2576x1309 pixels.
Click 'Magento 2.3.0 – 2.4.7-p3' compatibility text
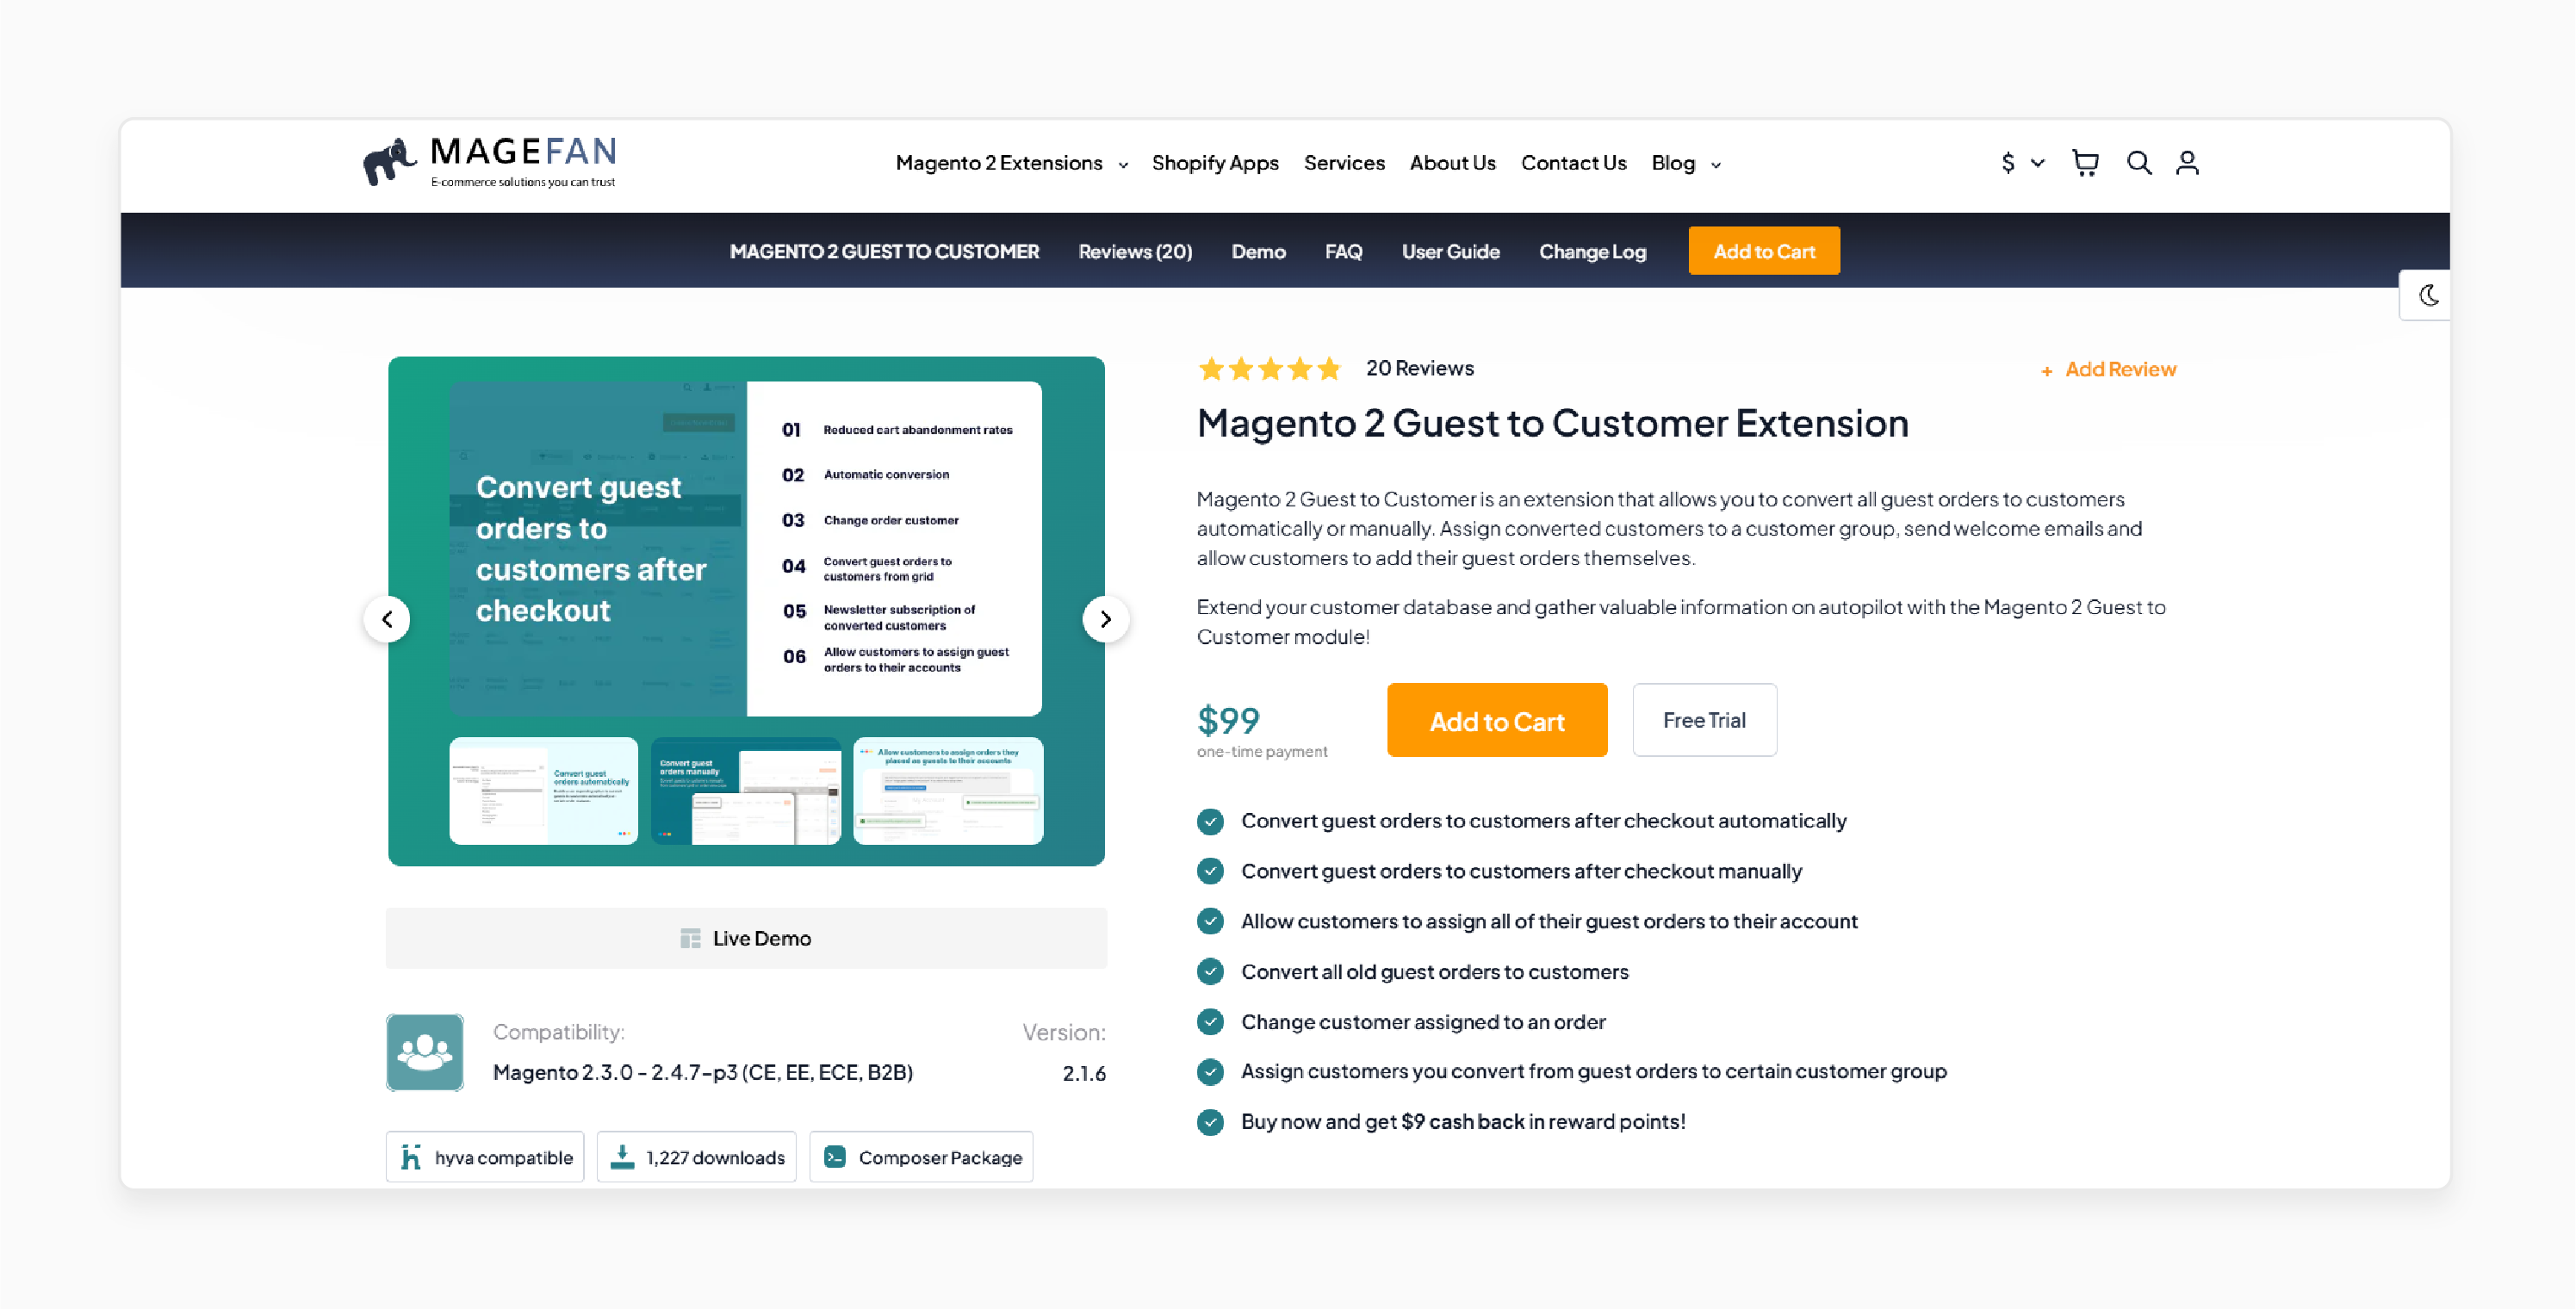(703, 1072)
